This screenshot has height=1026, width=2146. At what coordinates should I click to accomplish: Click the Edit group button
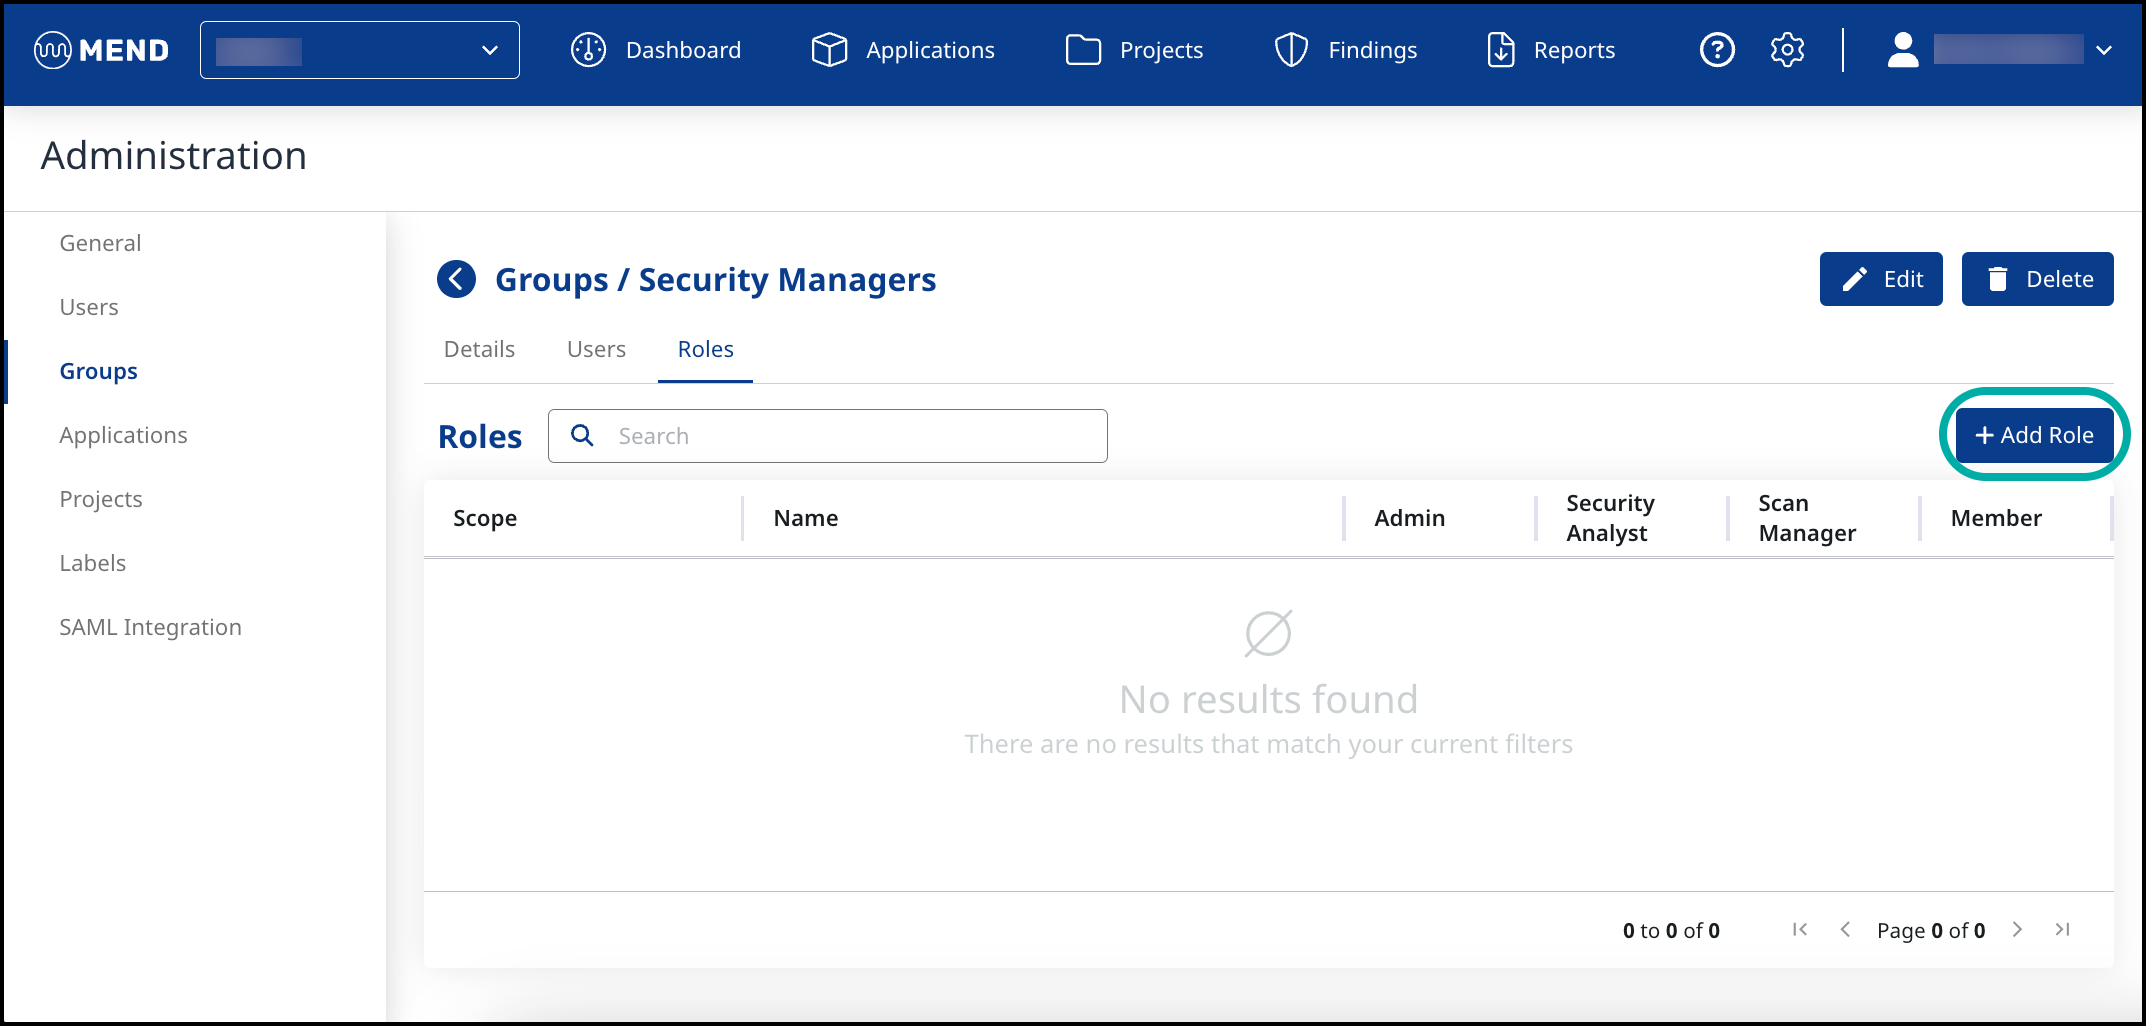[1880, 279]
